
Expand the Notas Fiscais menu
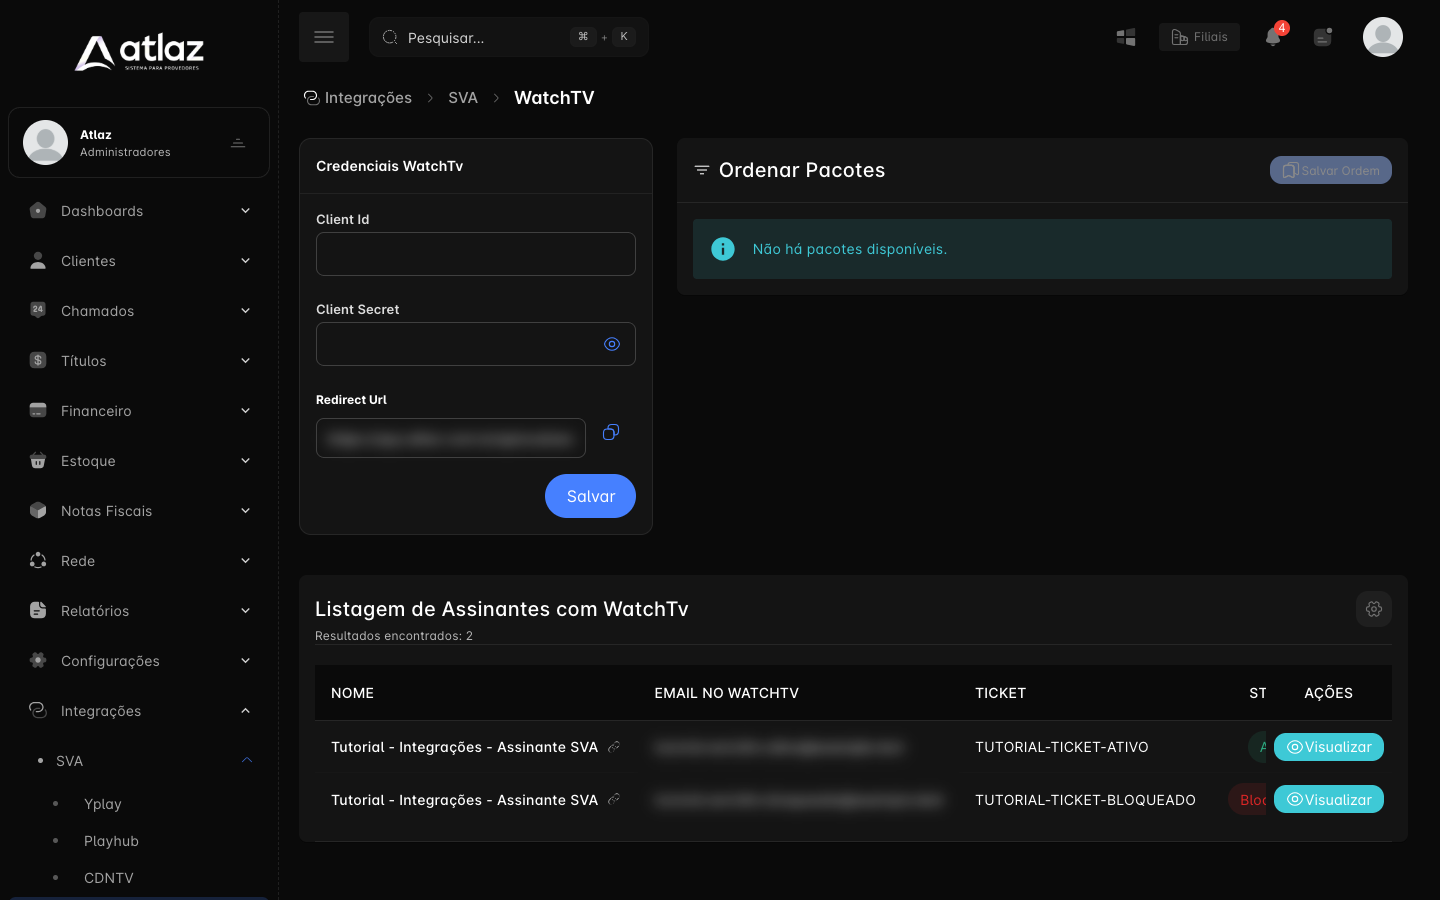tap(139, 511)
